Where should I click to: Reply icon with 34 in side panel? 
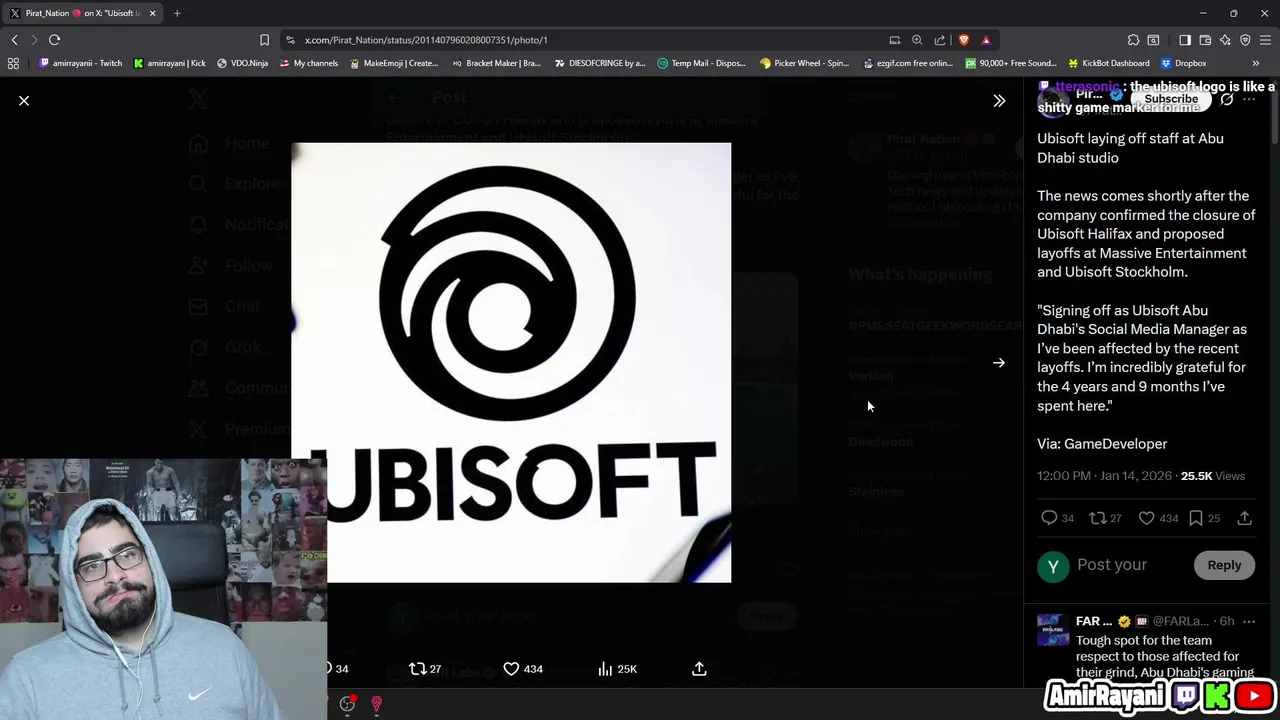pyautogui.click(x=1057, y=518)
